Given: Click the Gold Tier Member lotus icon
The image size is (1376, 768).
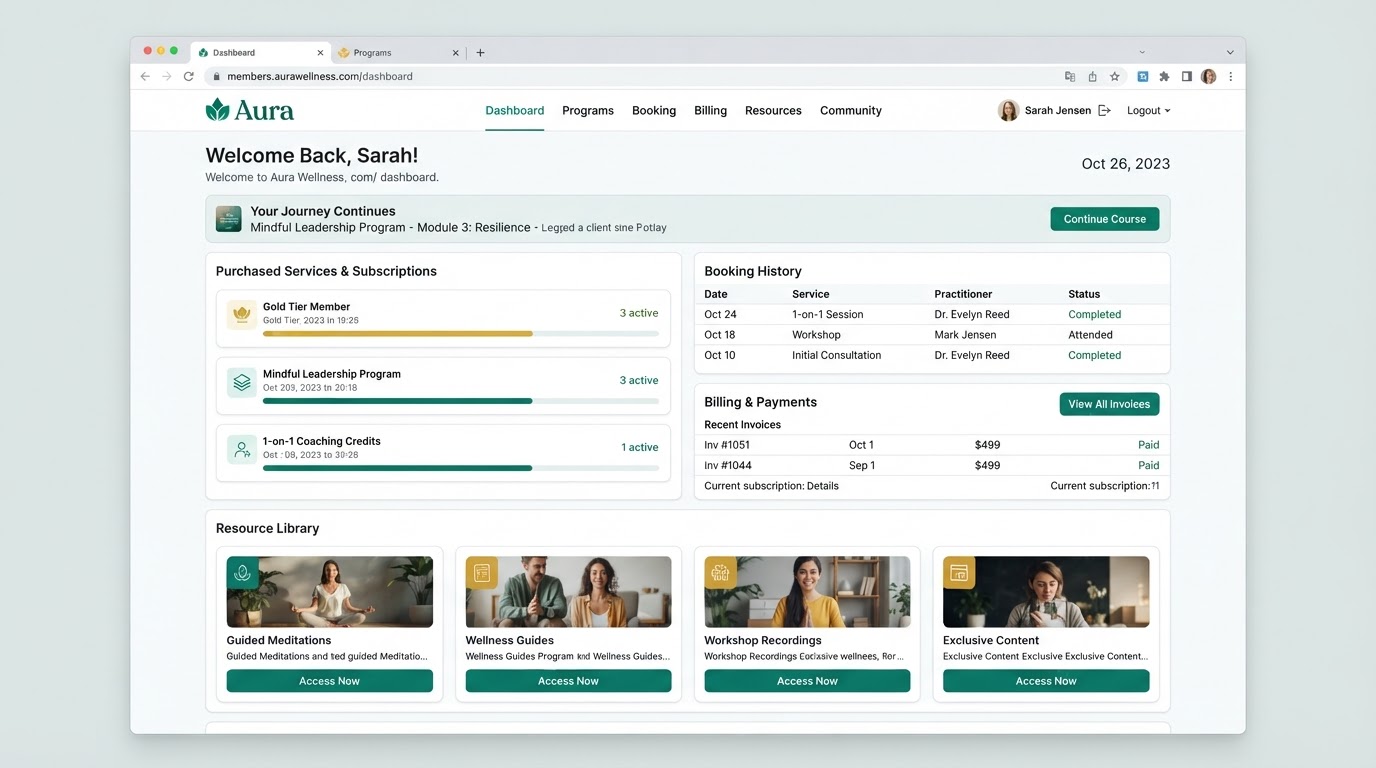Looking at the screenshot, I should coord(241,314).
